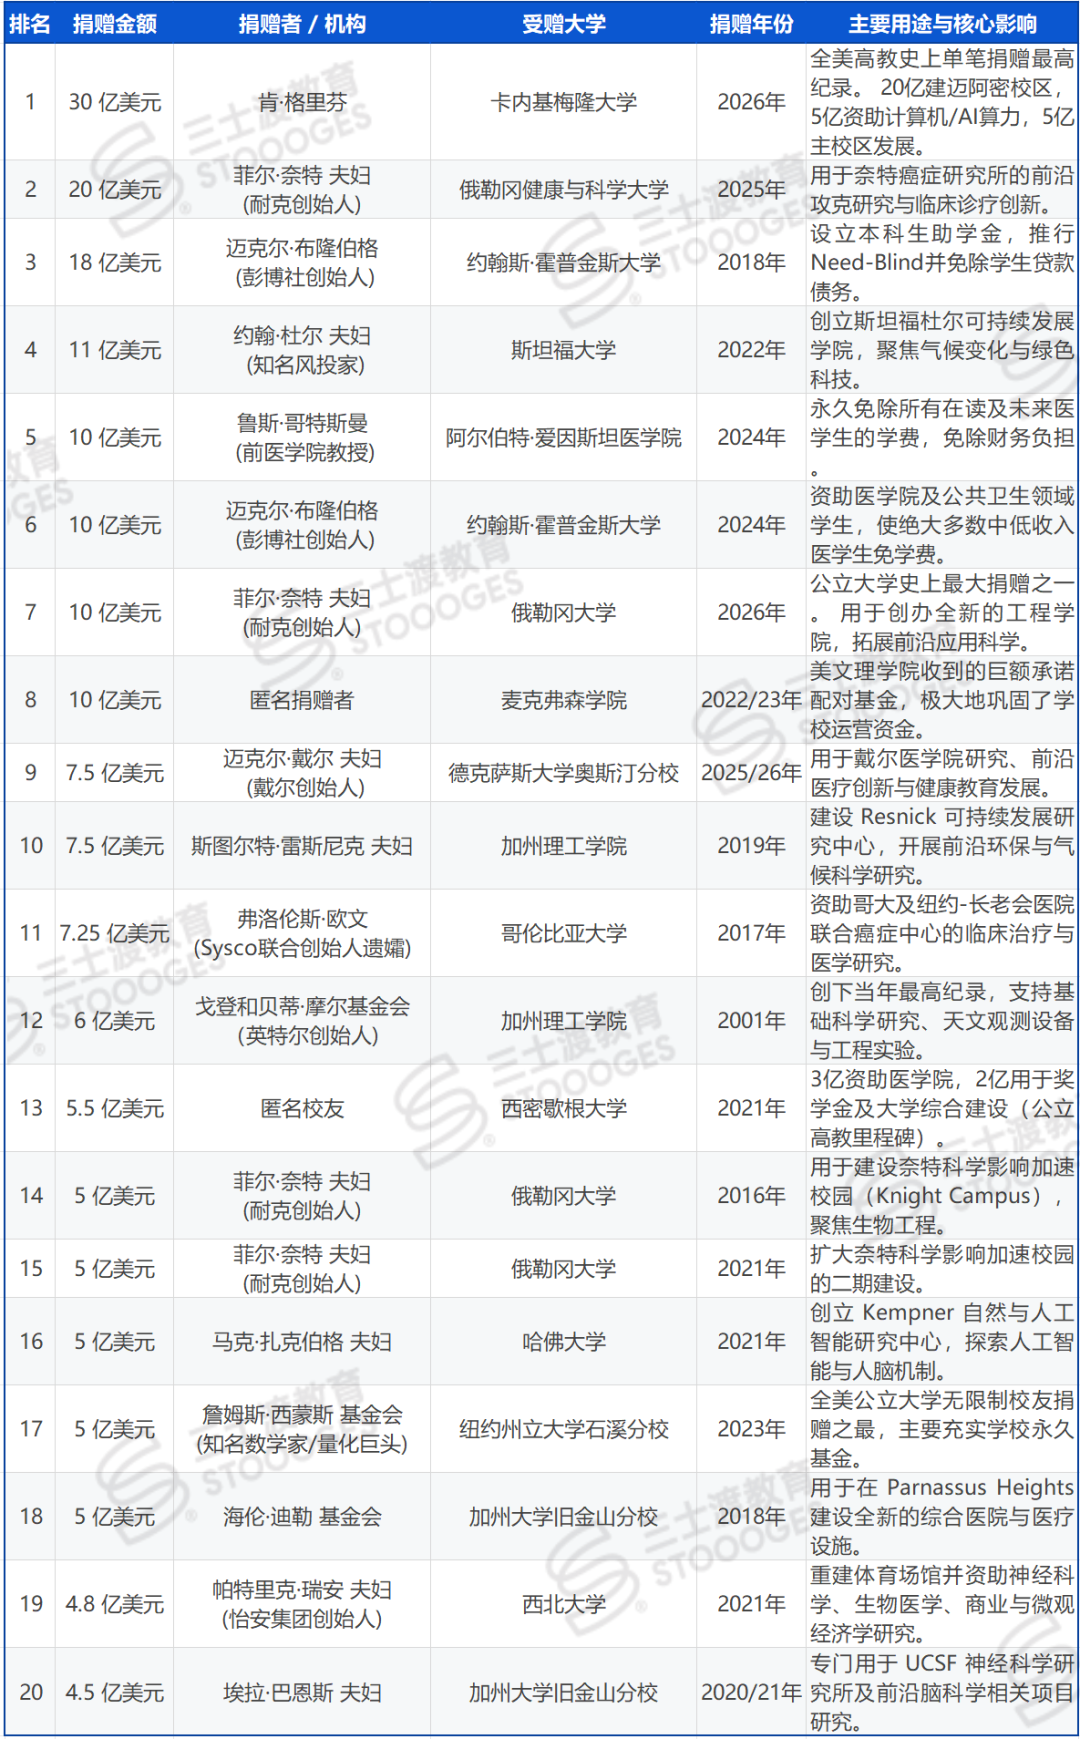The width and height of the screenshot is (1080, 1739).
Task: Click the '捐赠者 / 机构' column header
Action: [302, 24]
